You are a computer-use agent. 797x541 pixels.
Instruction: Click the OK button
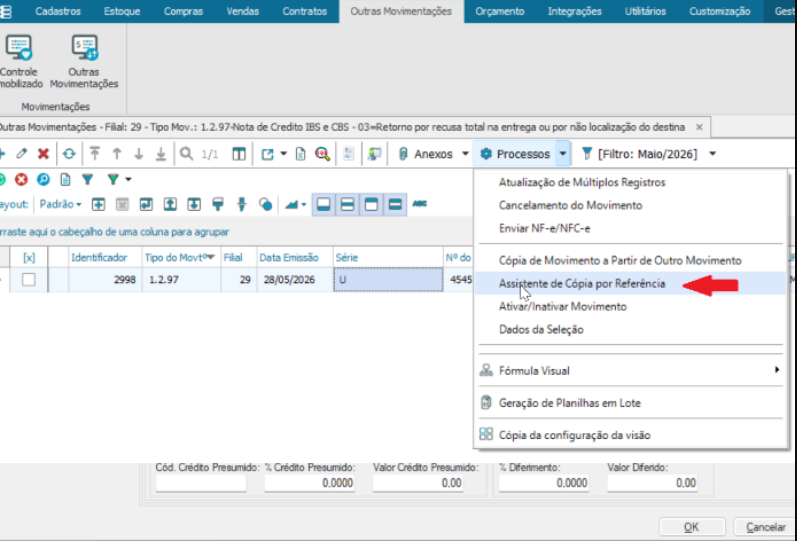(x=692, y=527)
